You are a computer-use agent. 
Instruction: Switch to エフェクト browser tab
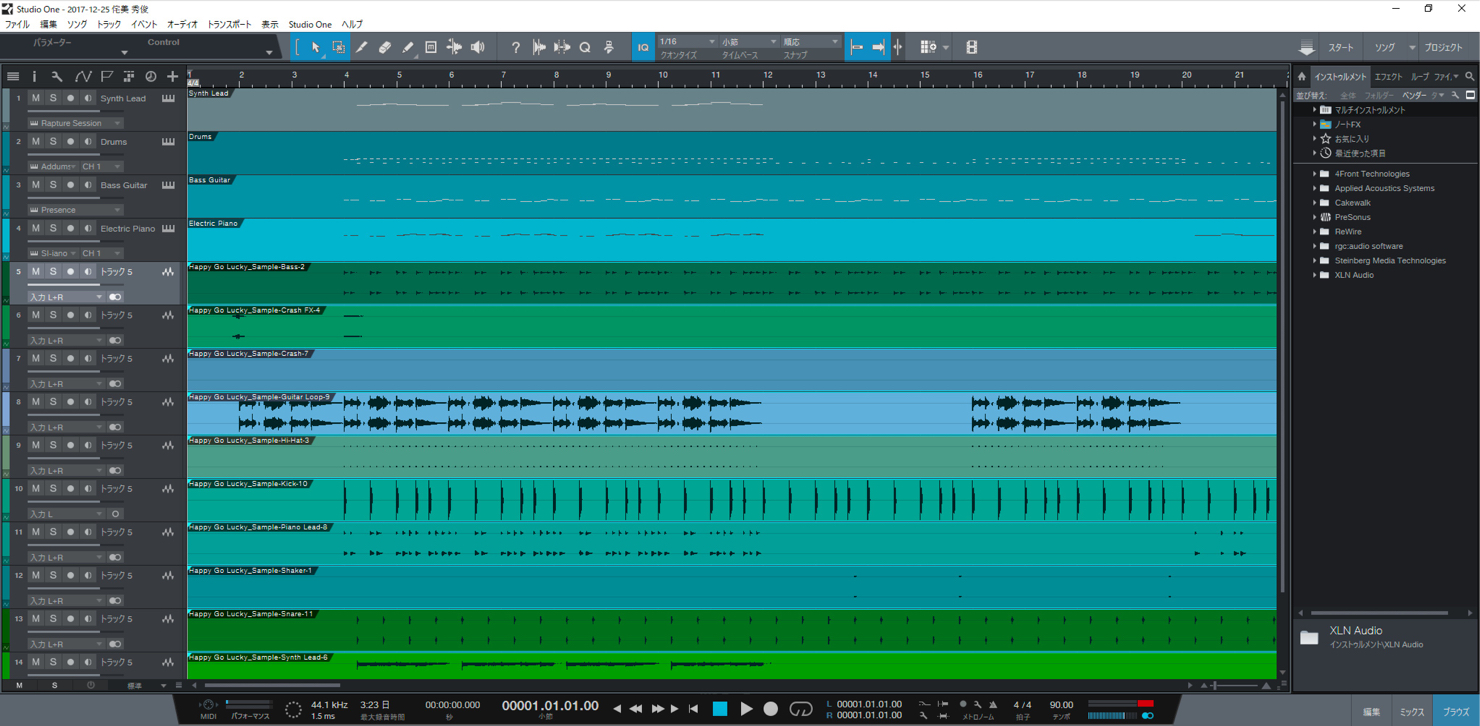1388,76
